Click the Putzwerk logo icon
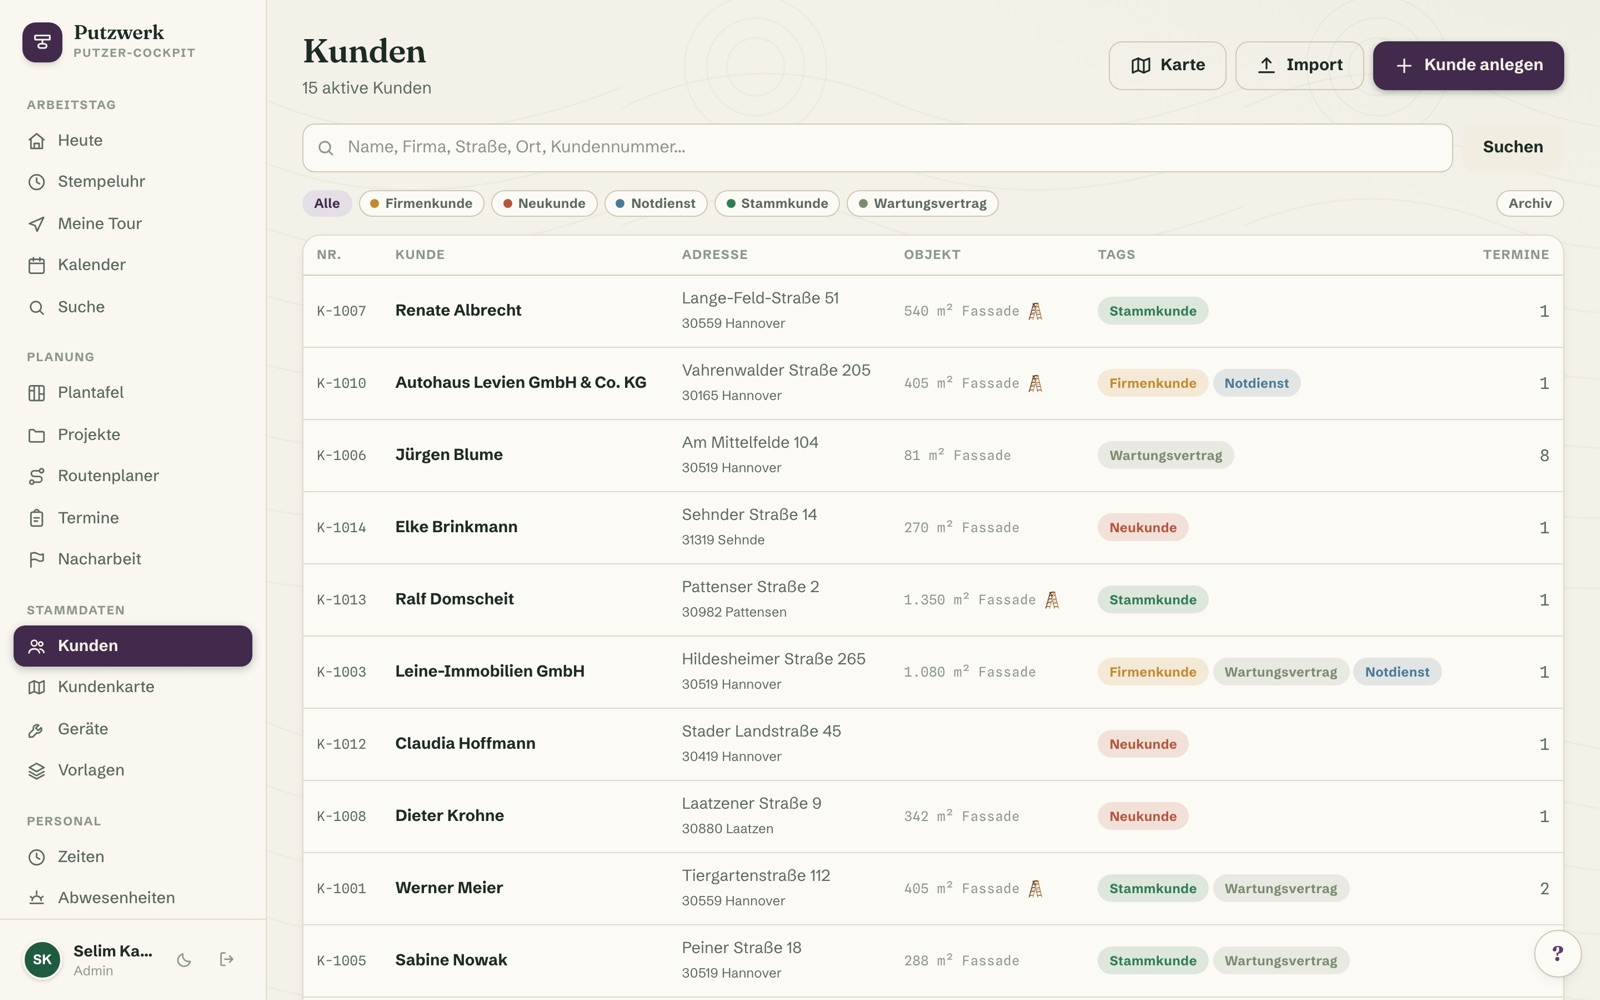The image size is (1600, 1000). coord(42,42)
